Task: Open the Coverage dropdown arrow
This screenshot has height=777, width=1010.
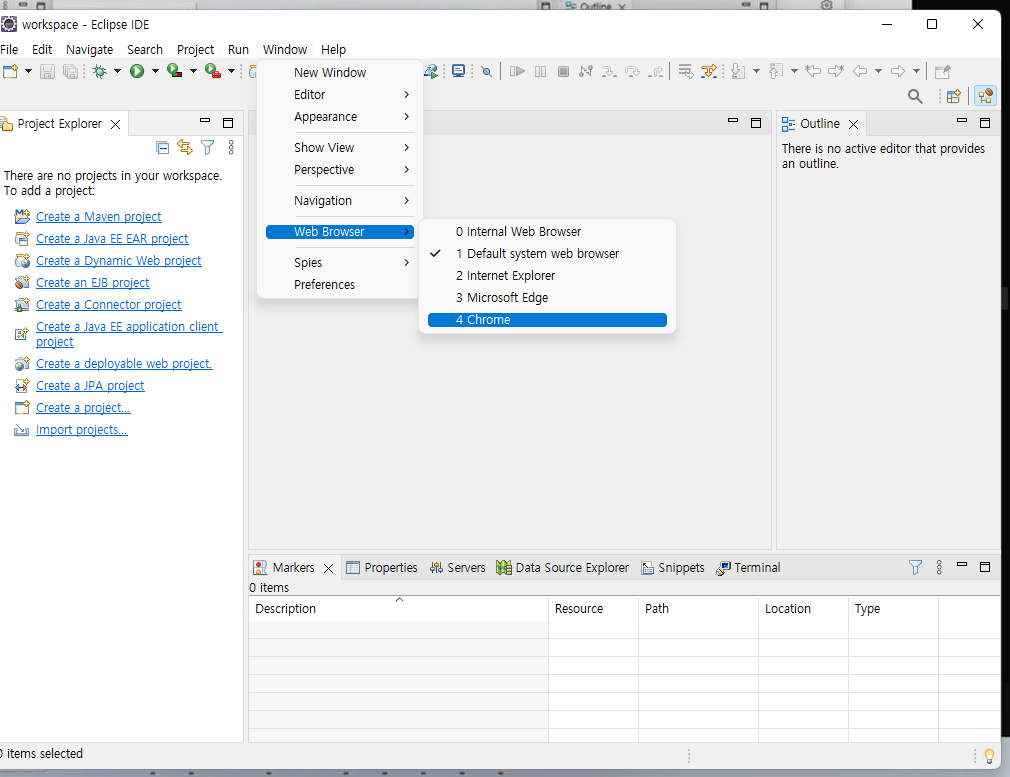Action: pos(193,72)
